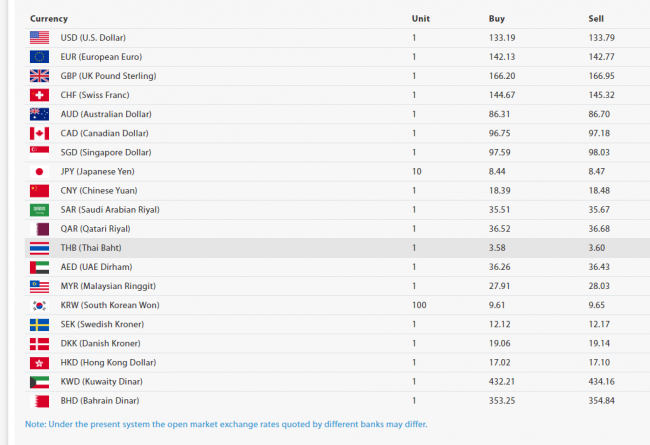
Task: Click the Buy column header
Action: tap(497, 18)
